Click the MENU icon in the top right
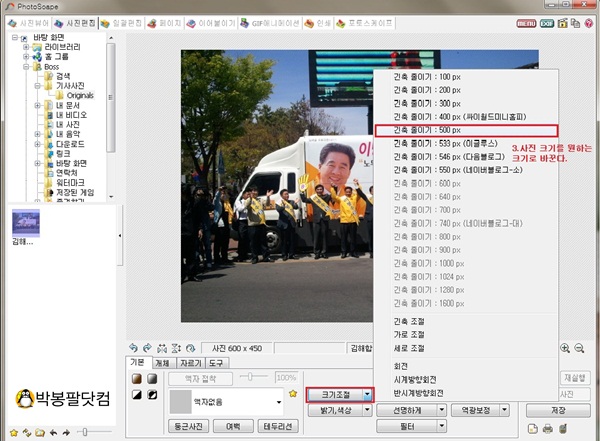Screen dimensions: 600x441 click(x=525, y=21)
